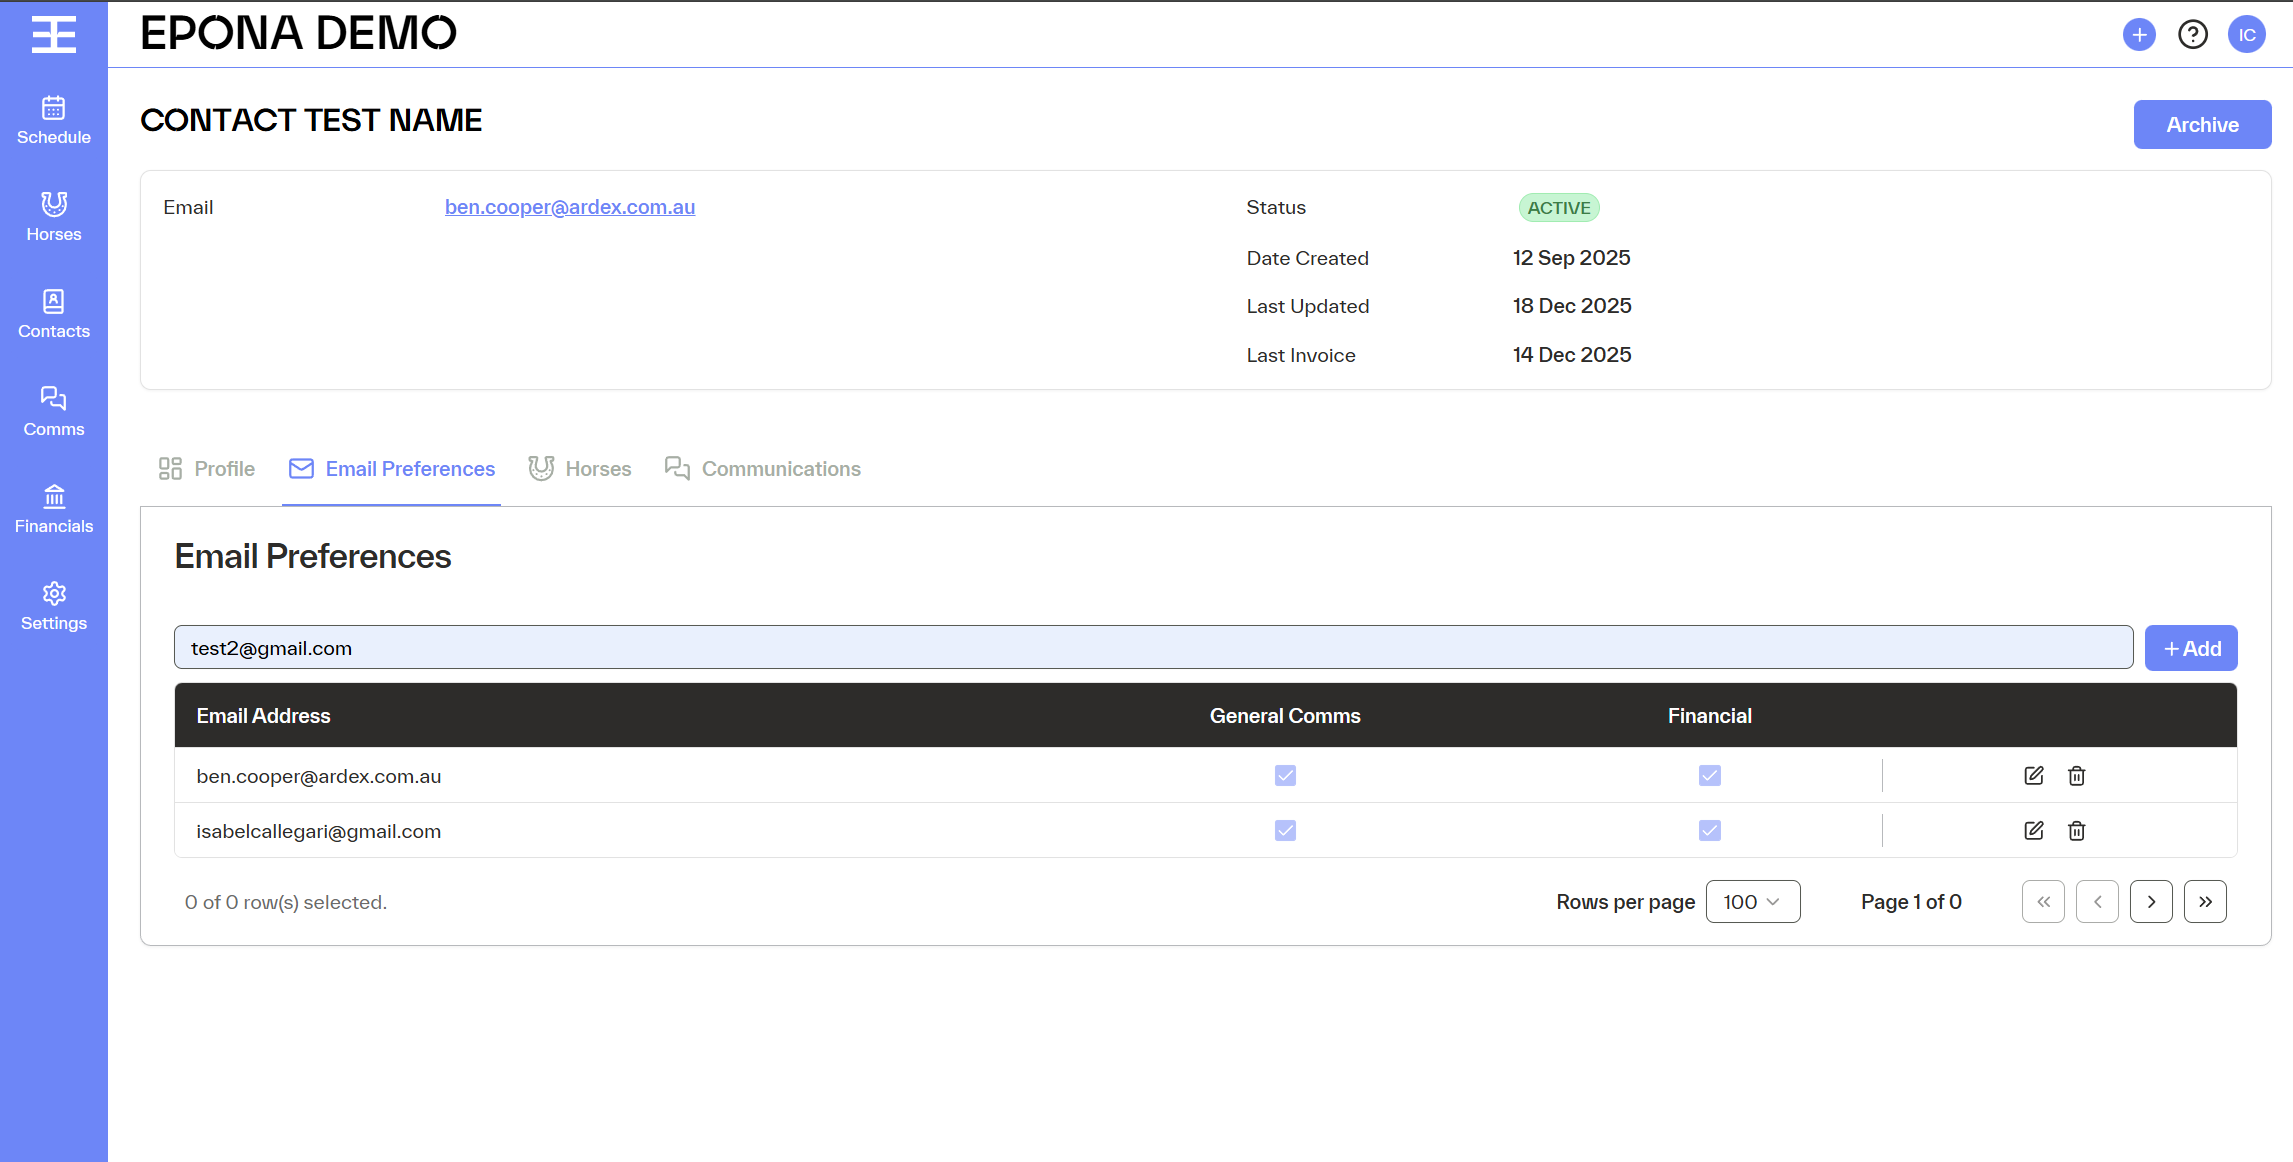The image size is (2293, 1162).
Task: Go to Horses in sidebar
Action: click(x=54, y=217)
